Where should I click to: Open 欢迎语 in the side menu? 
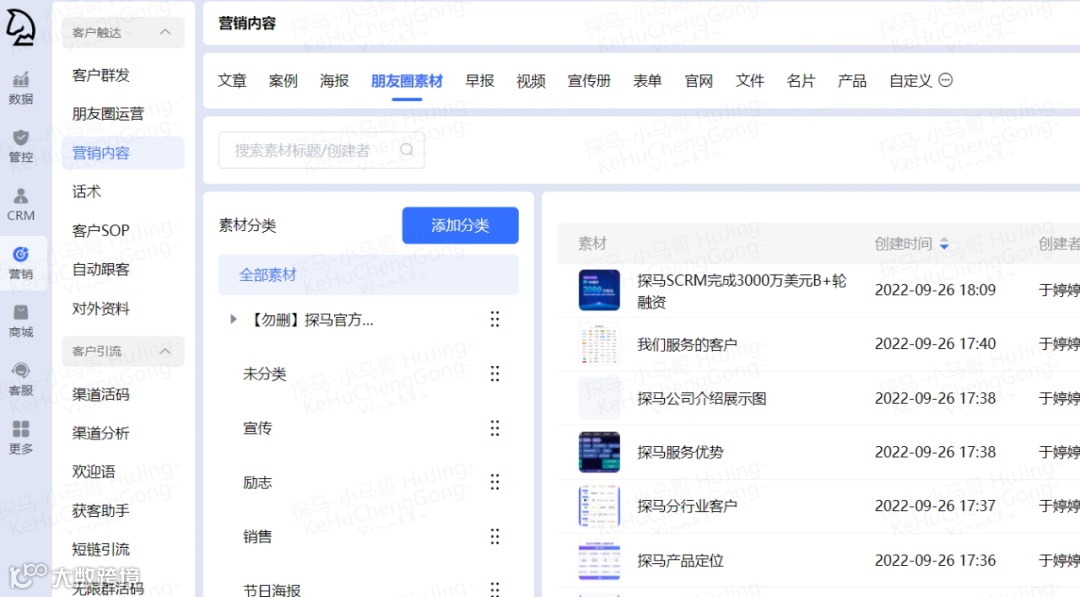point(94,472)
